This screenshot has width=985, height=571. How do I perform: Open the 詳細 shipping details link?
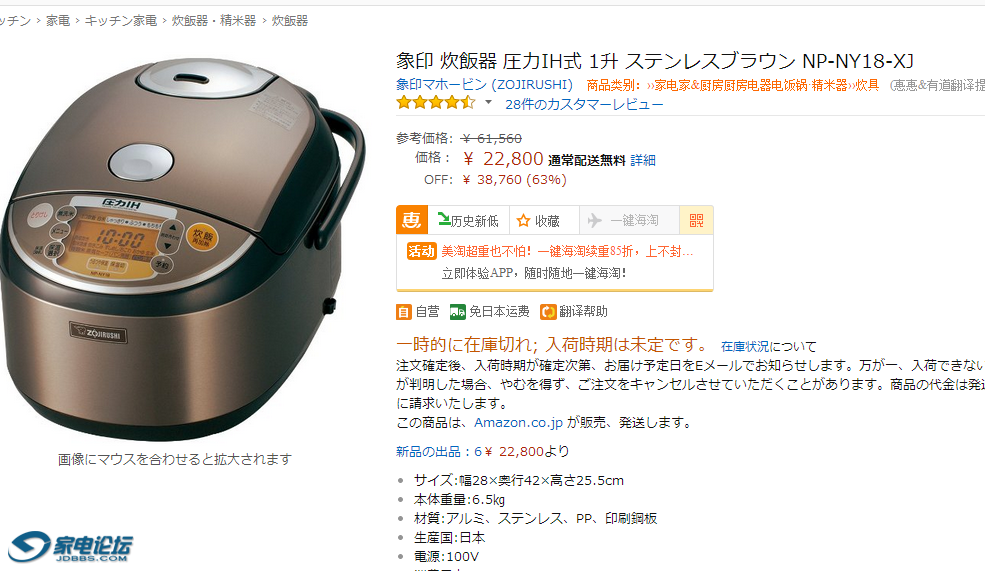[643, 160]
